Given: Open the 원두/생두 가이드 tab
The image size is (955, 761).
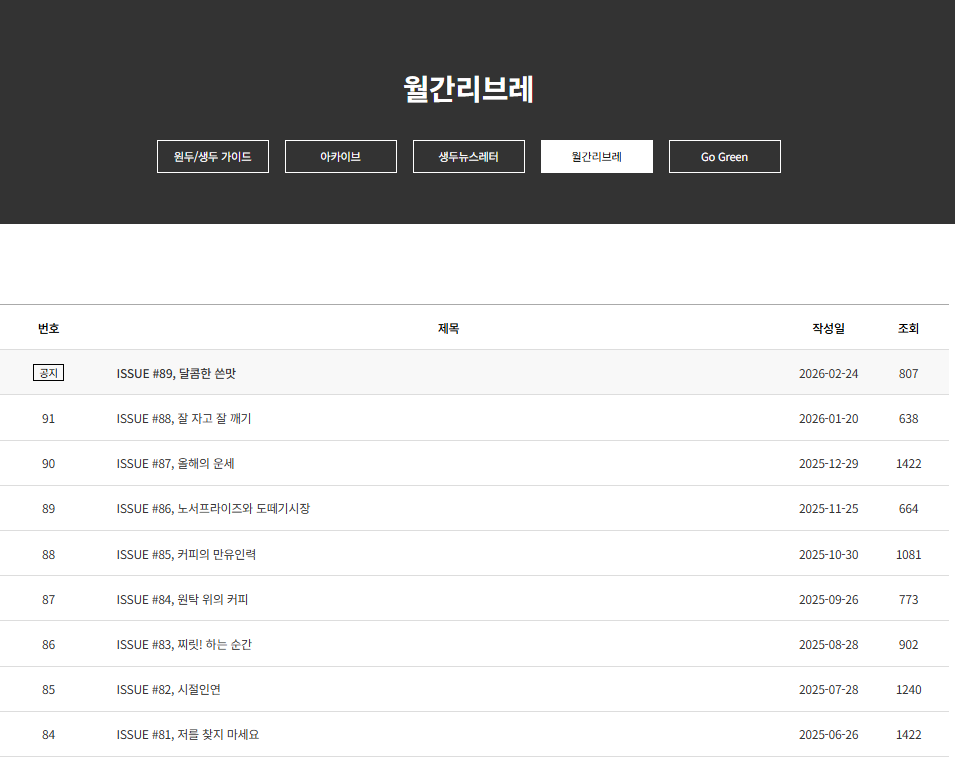Looking at the screenshot, I should pos(212,157).
